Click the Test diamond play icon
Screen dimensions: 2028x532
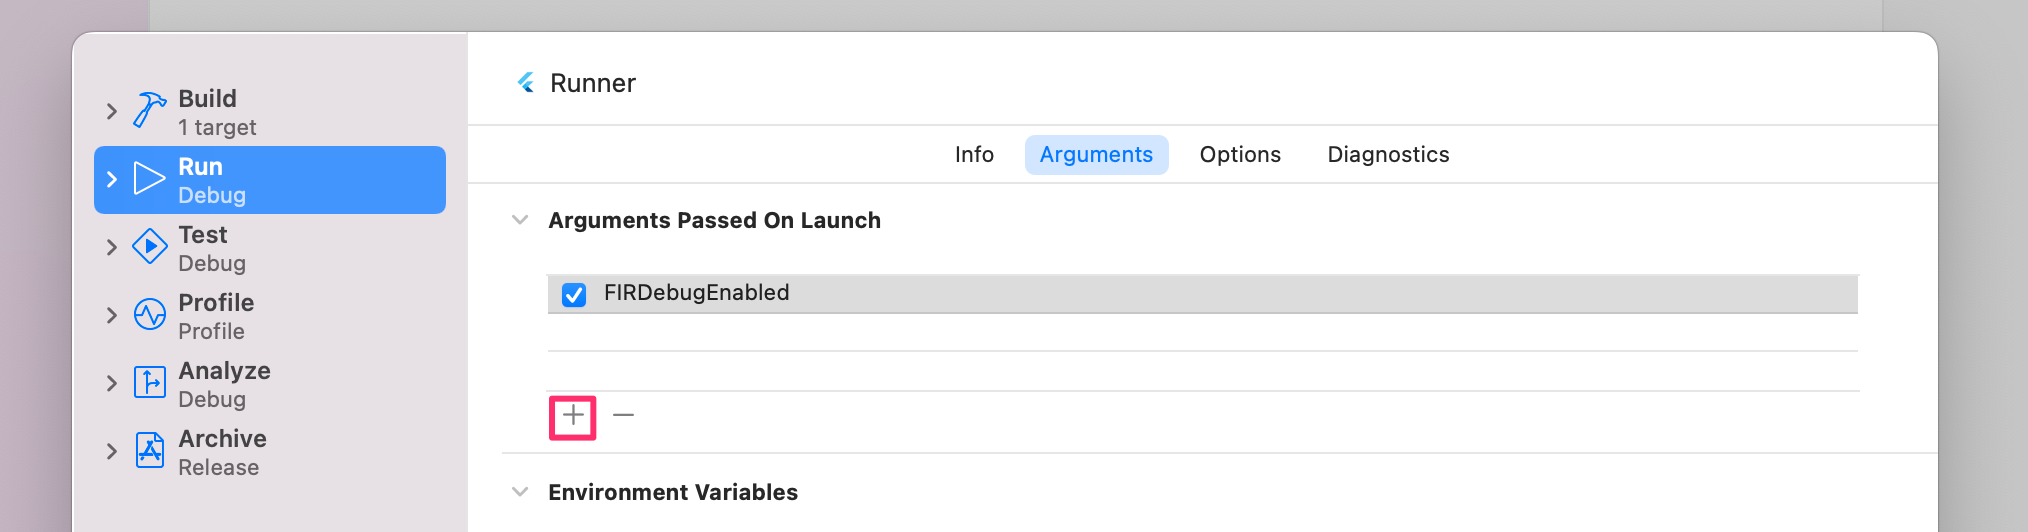tap(150, 247)
